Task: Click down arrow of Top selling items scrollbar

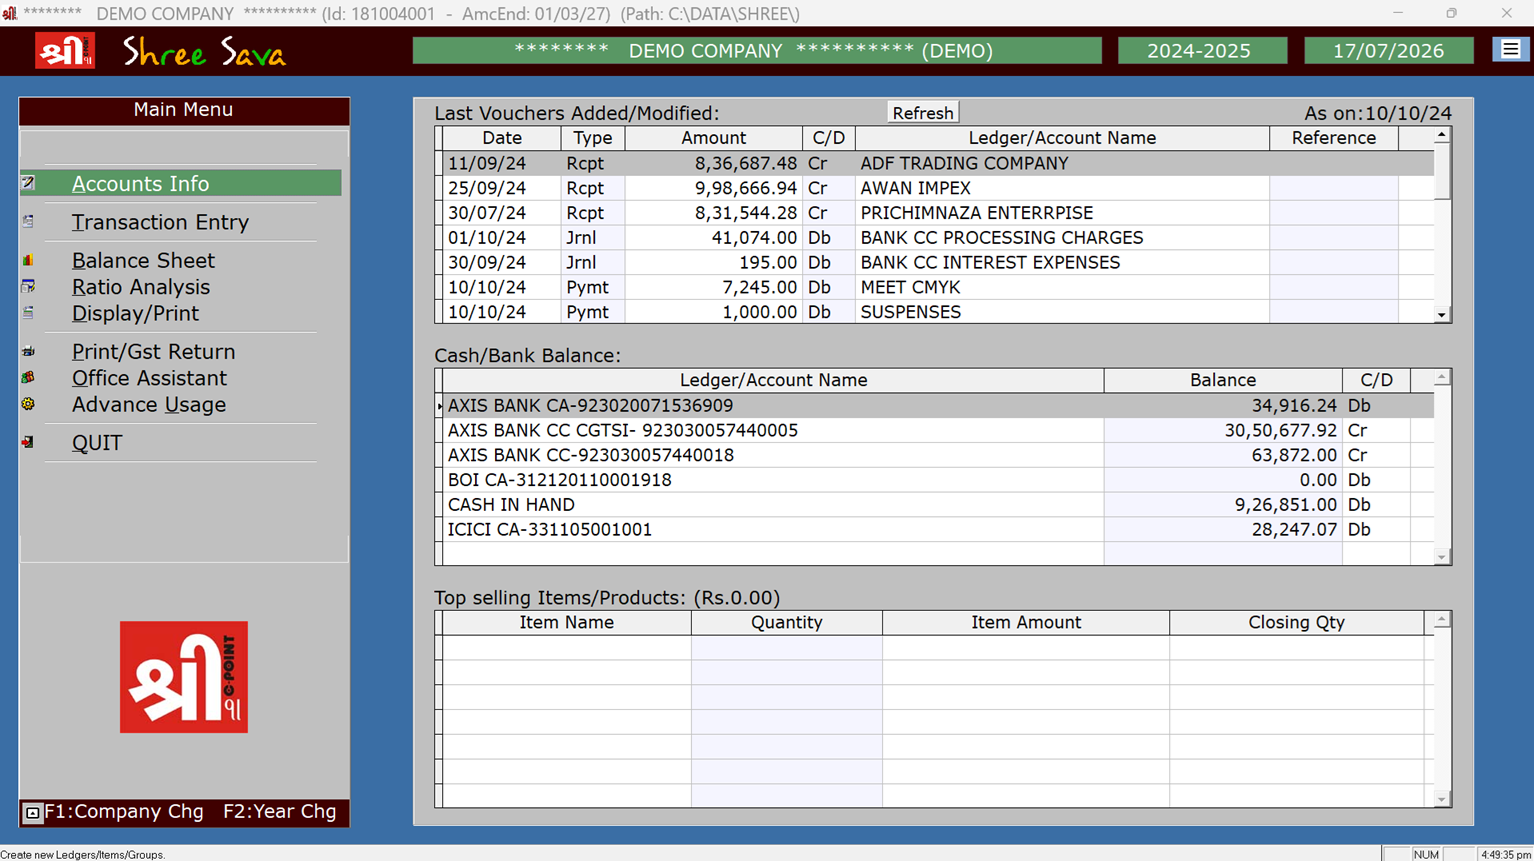Action: (x=1441, y=799)
